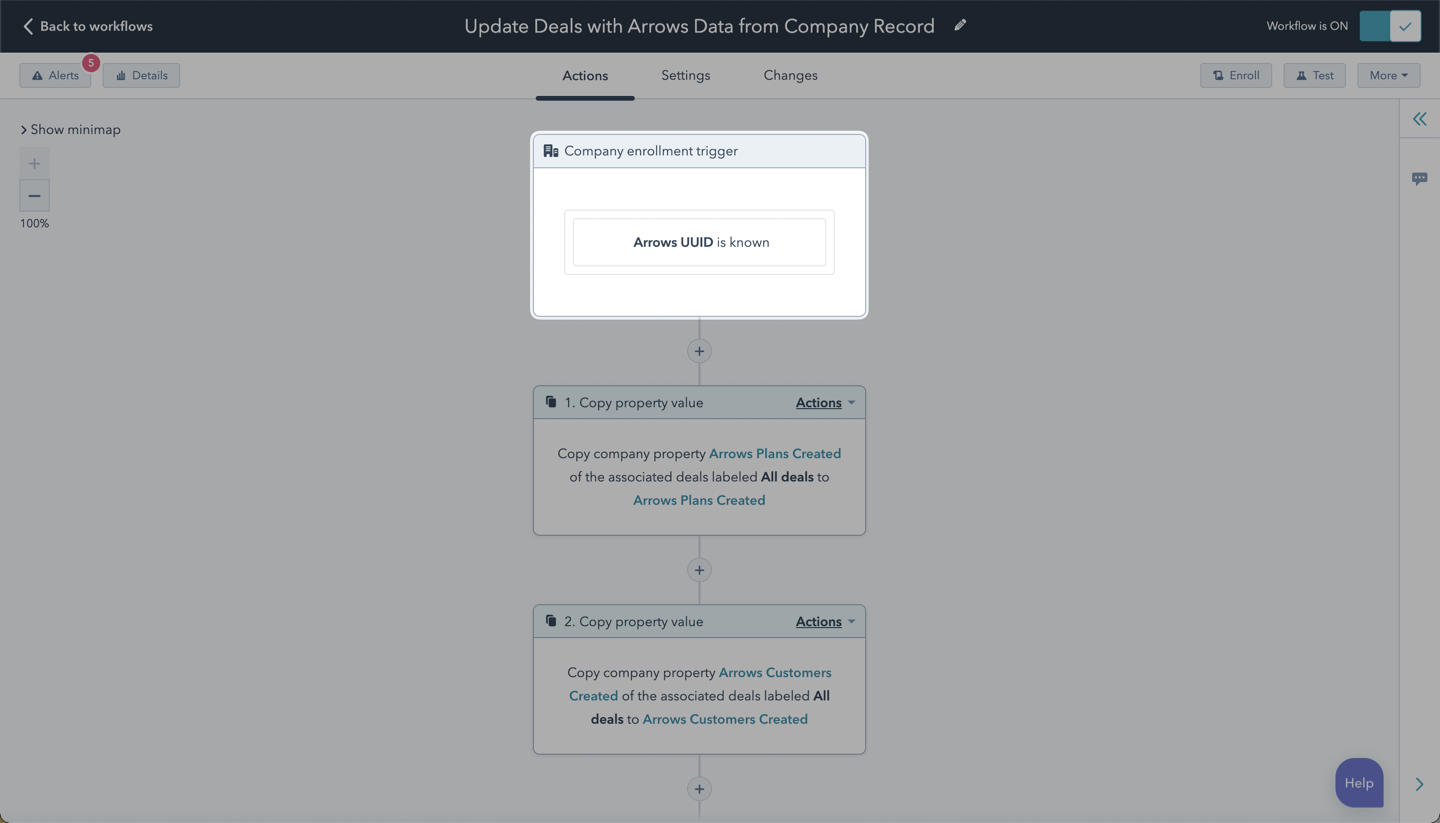1440x823 pixels.
Task: Click the workflow title text
Action: [x=699, y=26]
